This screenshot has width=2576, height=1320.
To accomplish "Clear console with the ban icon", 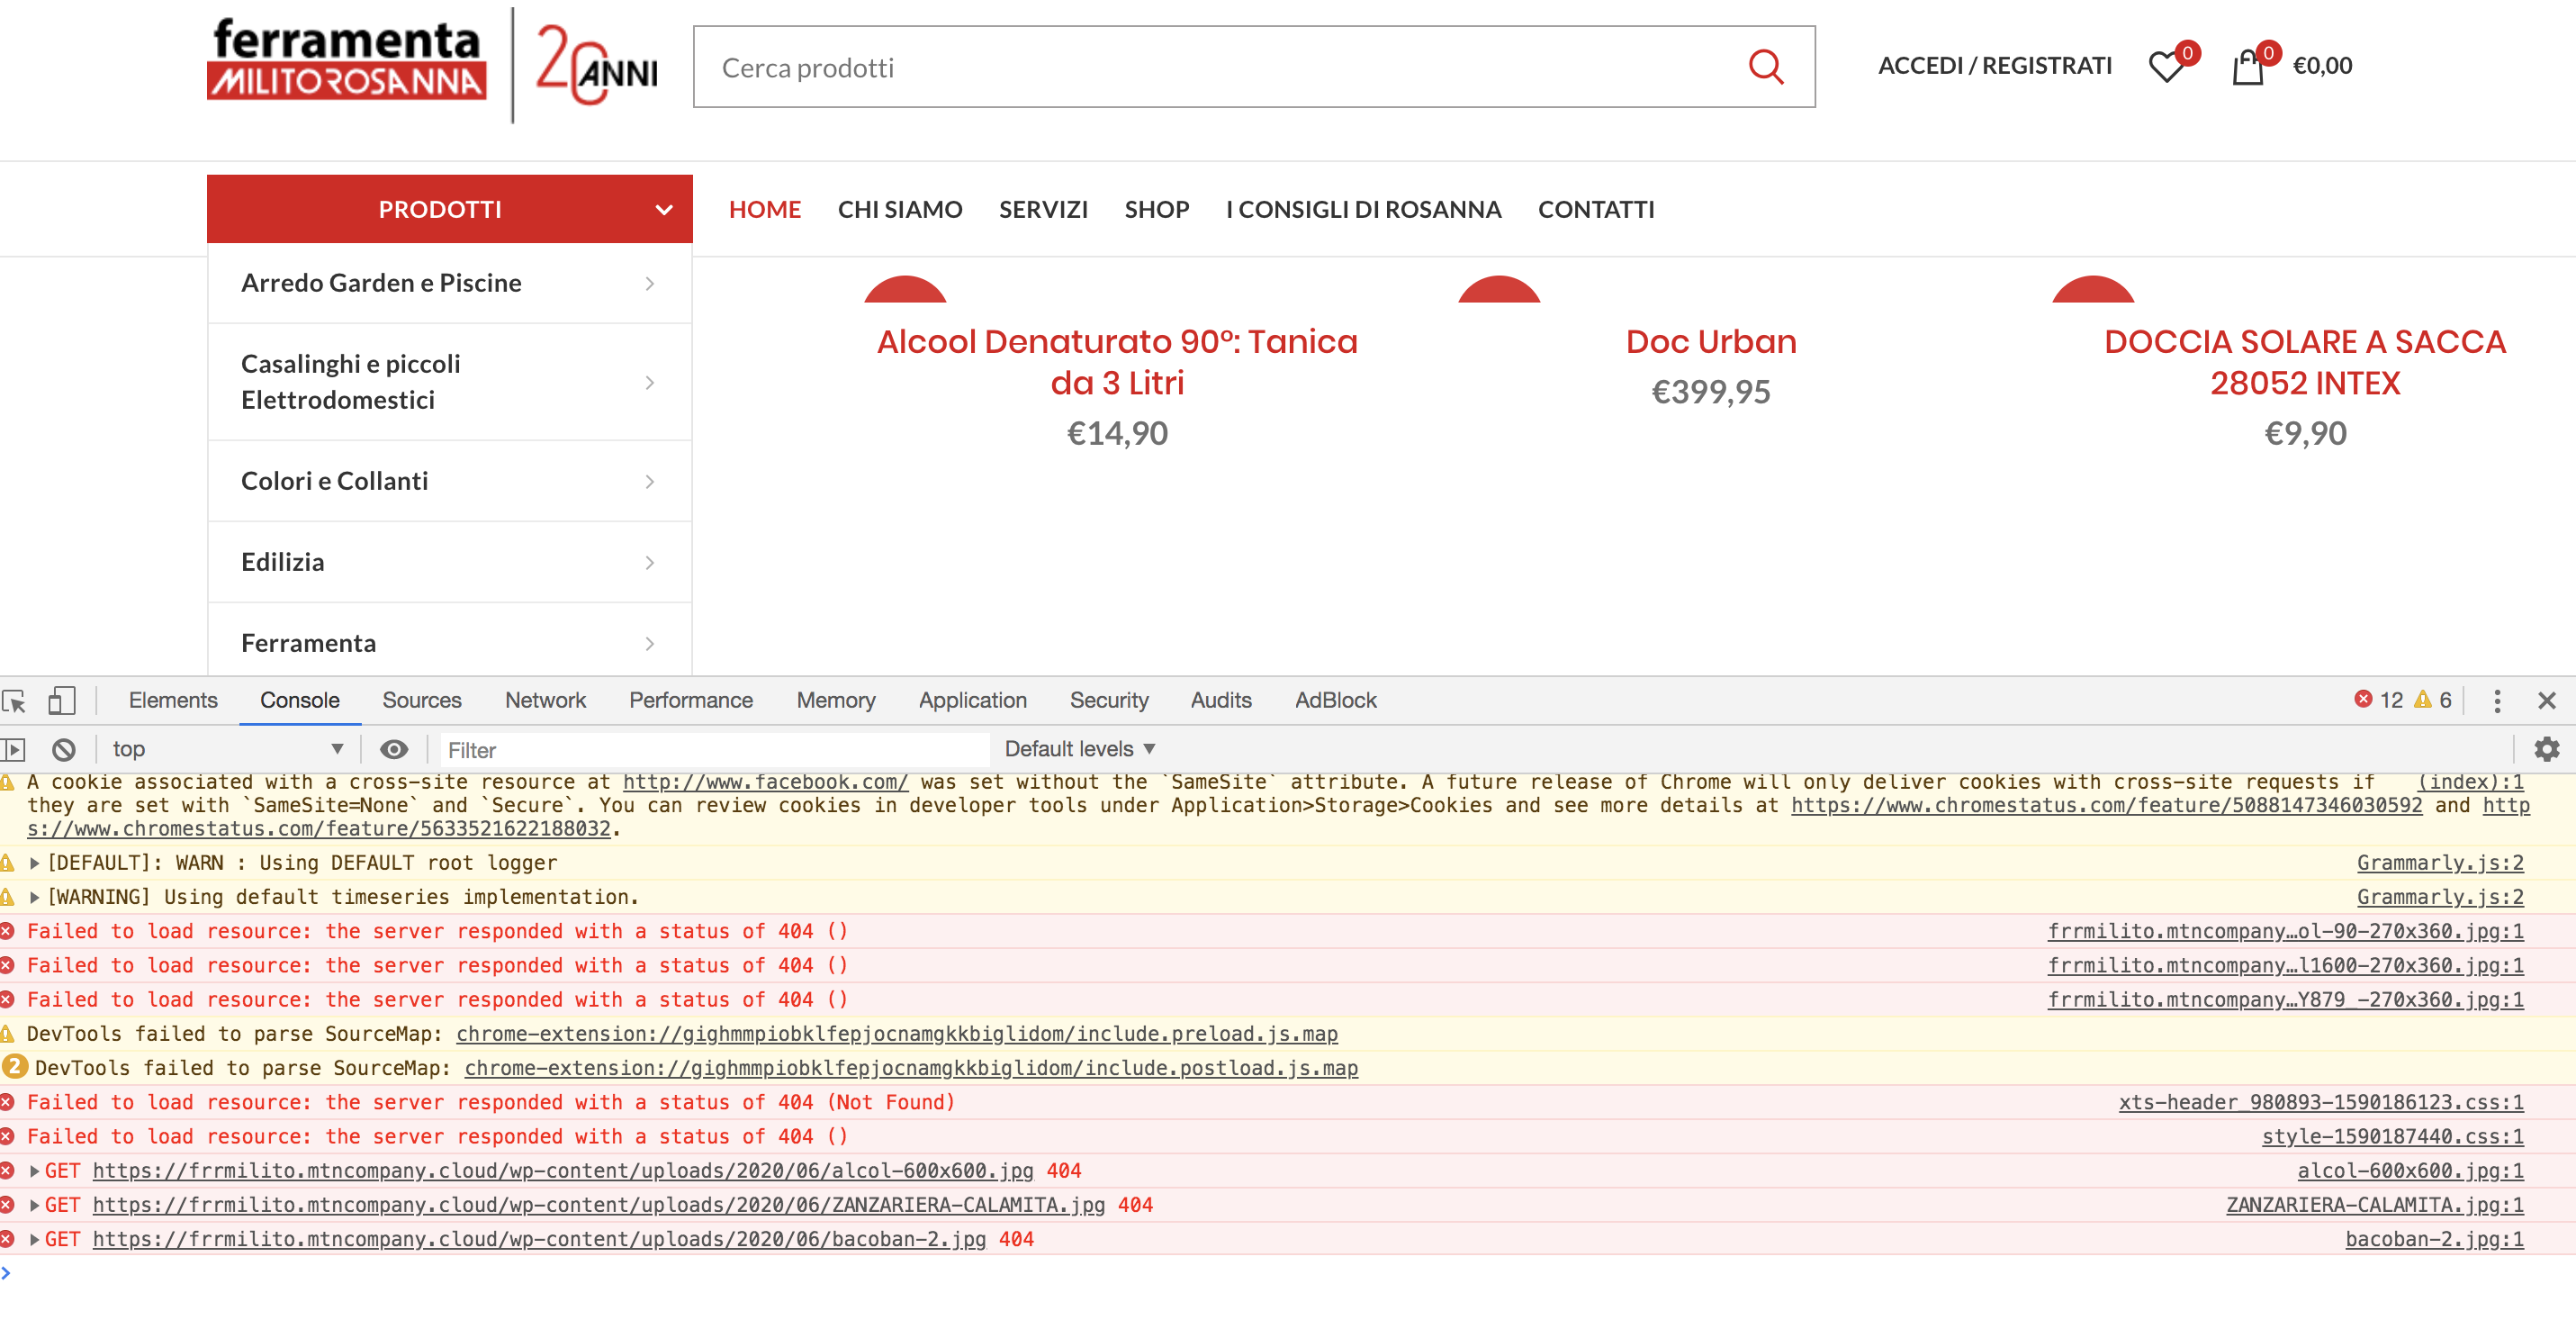I will point(64,749).
